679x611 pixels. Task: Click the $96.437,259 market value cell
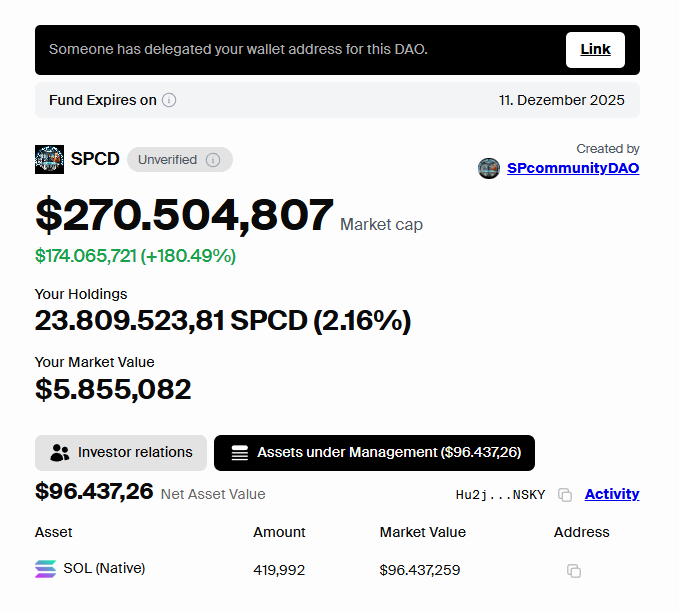[x=420, y=570]
